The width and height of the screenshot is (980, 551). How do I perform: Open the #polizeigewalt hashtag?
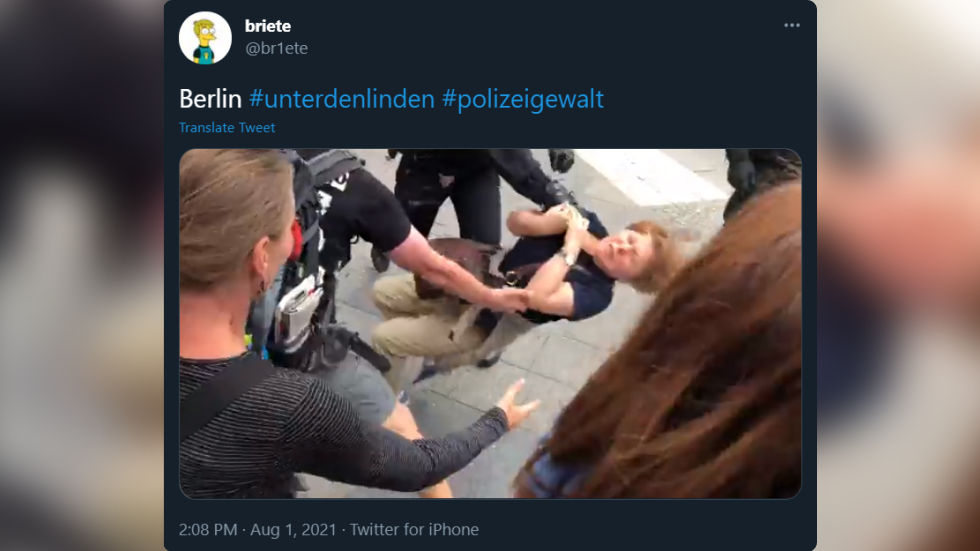pos(522,99)
